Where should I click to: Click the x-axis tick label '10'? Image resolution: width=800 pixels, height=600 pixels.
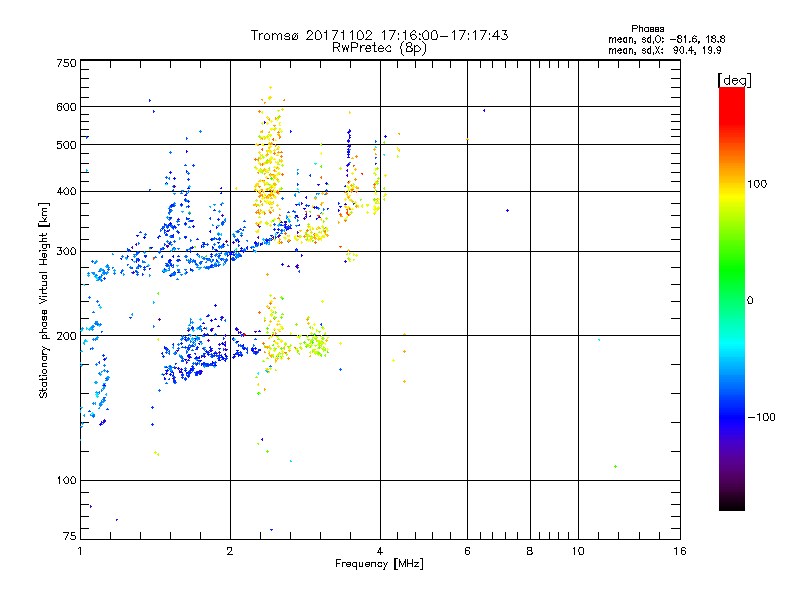578,551
